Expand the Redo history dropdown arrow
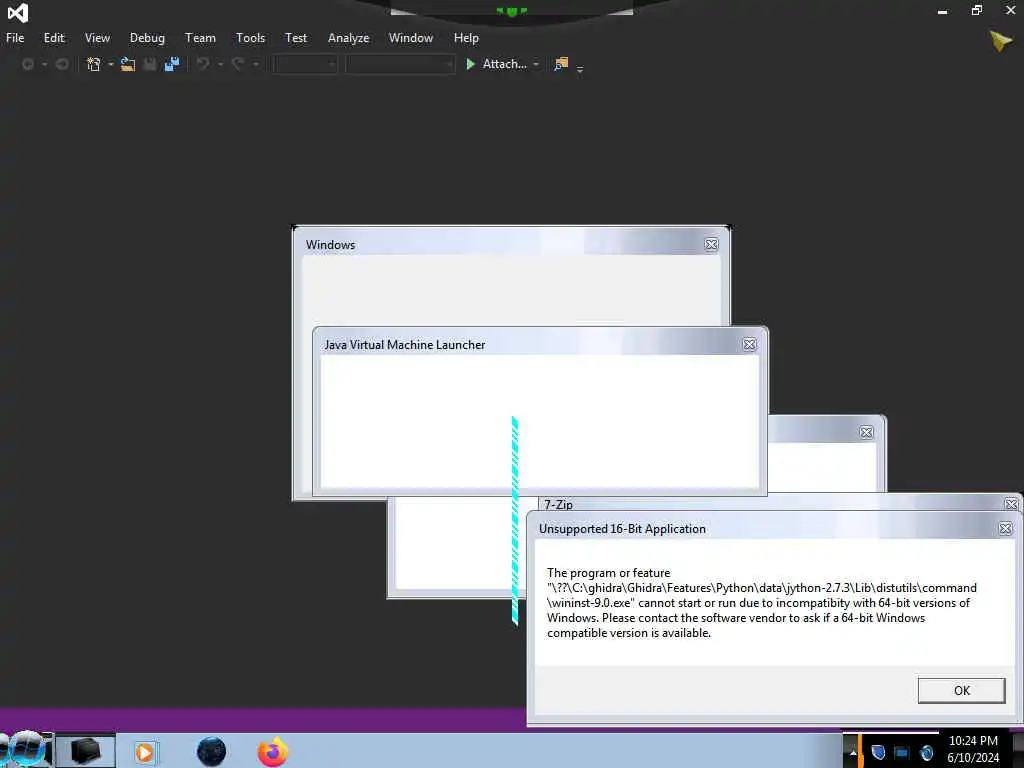1024x768 pixels. pyautogui.click(x=255, y=64)
